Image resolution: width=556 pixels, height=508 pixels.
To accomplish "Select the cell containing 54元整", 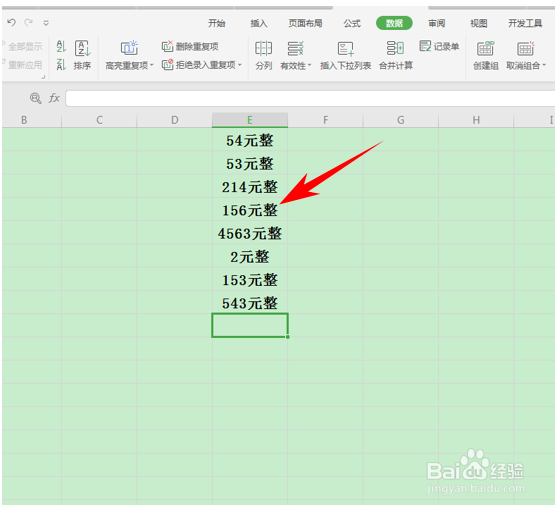I will pos(250,140).
